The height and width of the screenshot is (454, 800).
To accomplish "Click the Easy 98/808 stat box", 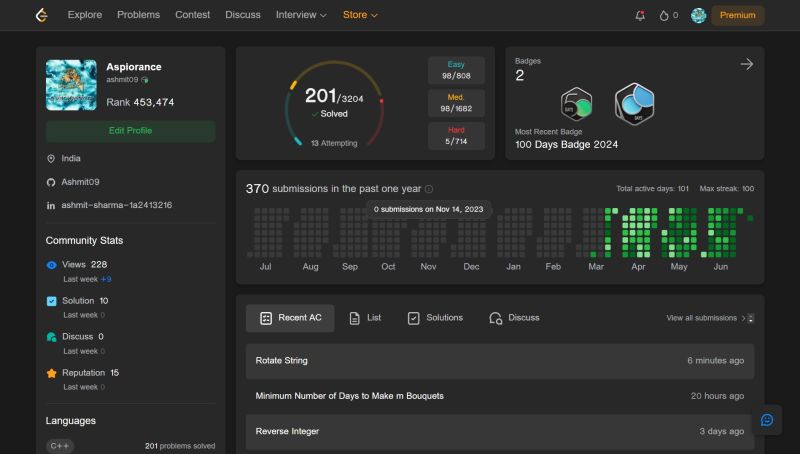I will pos(456,70).
